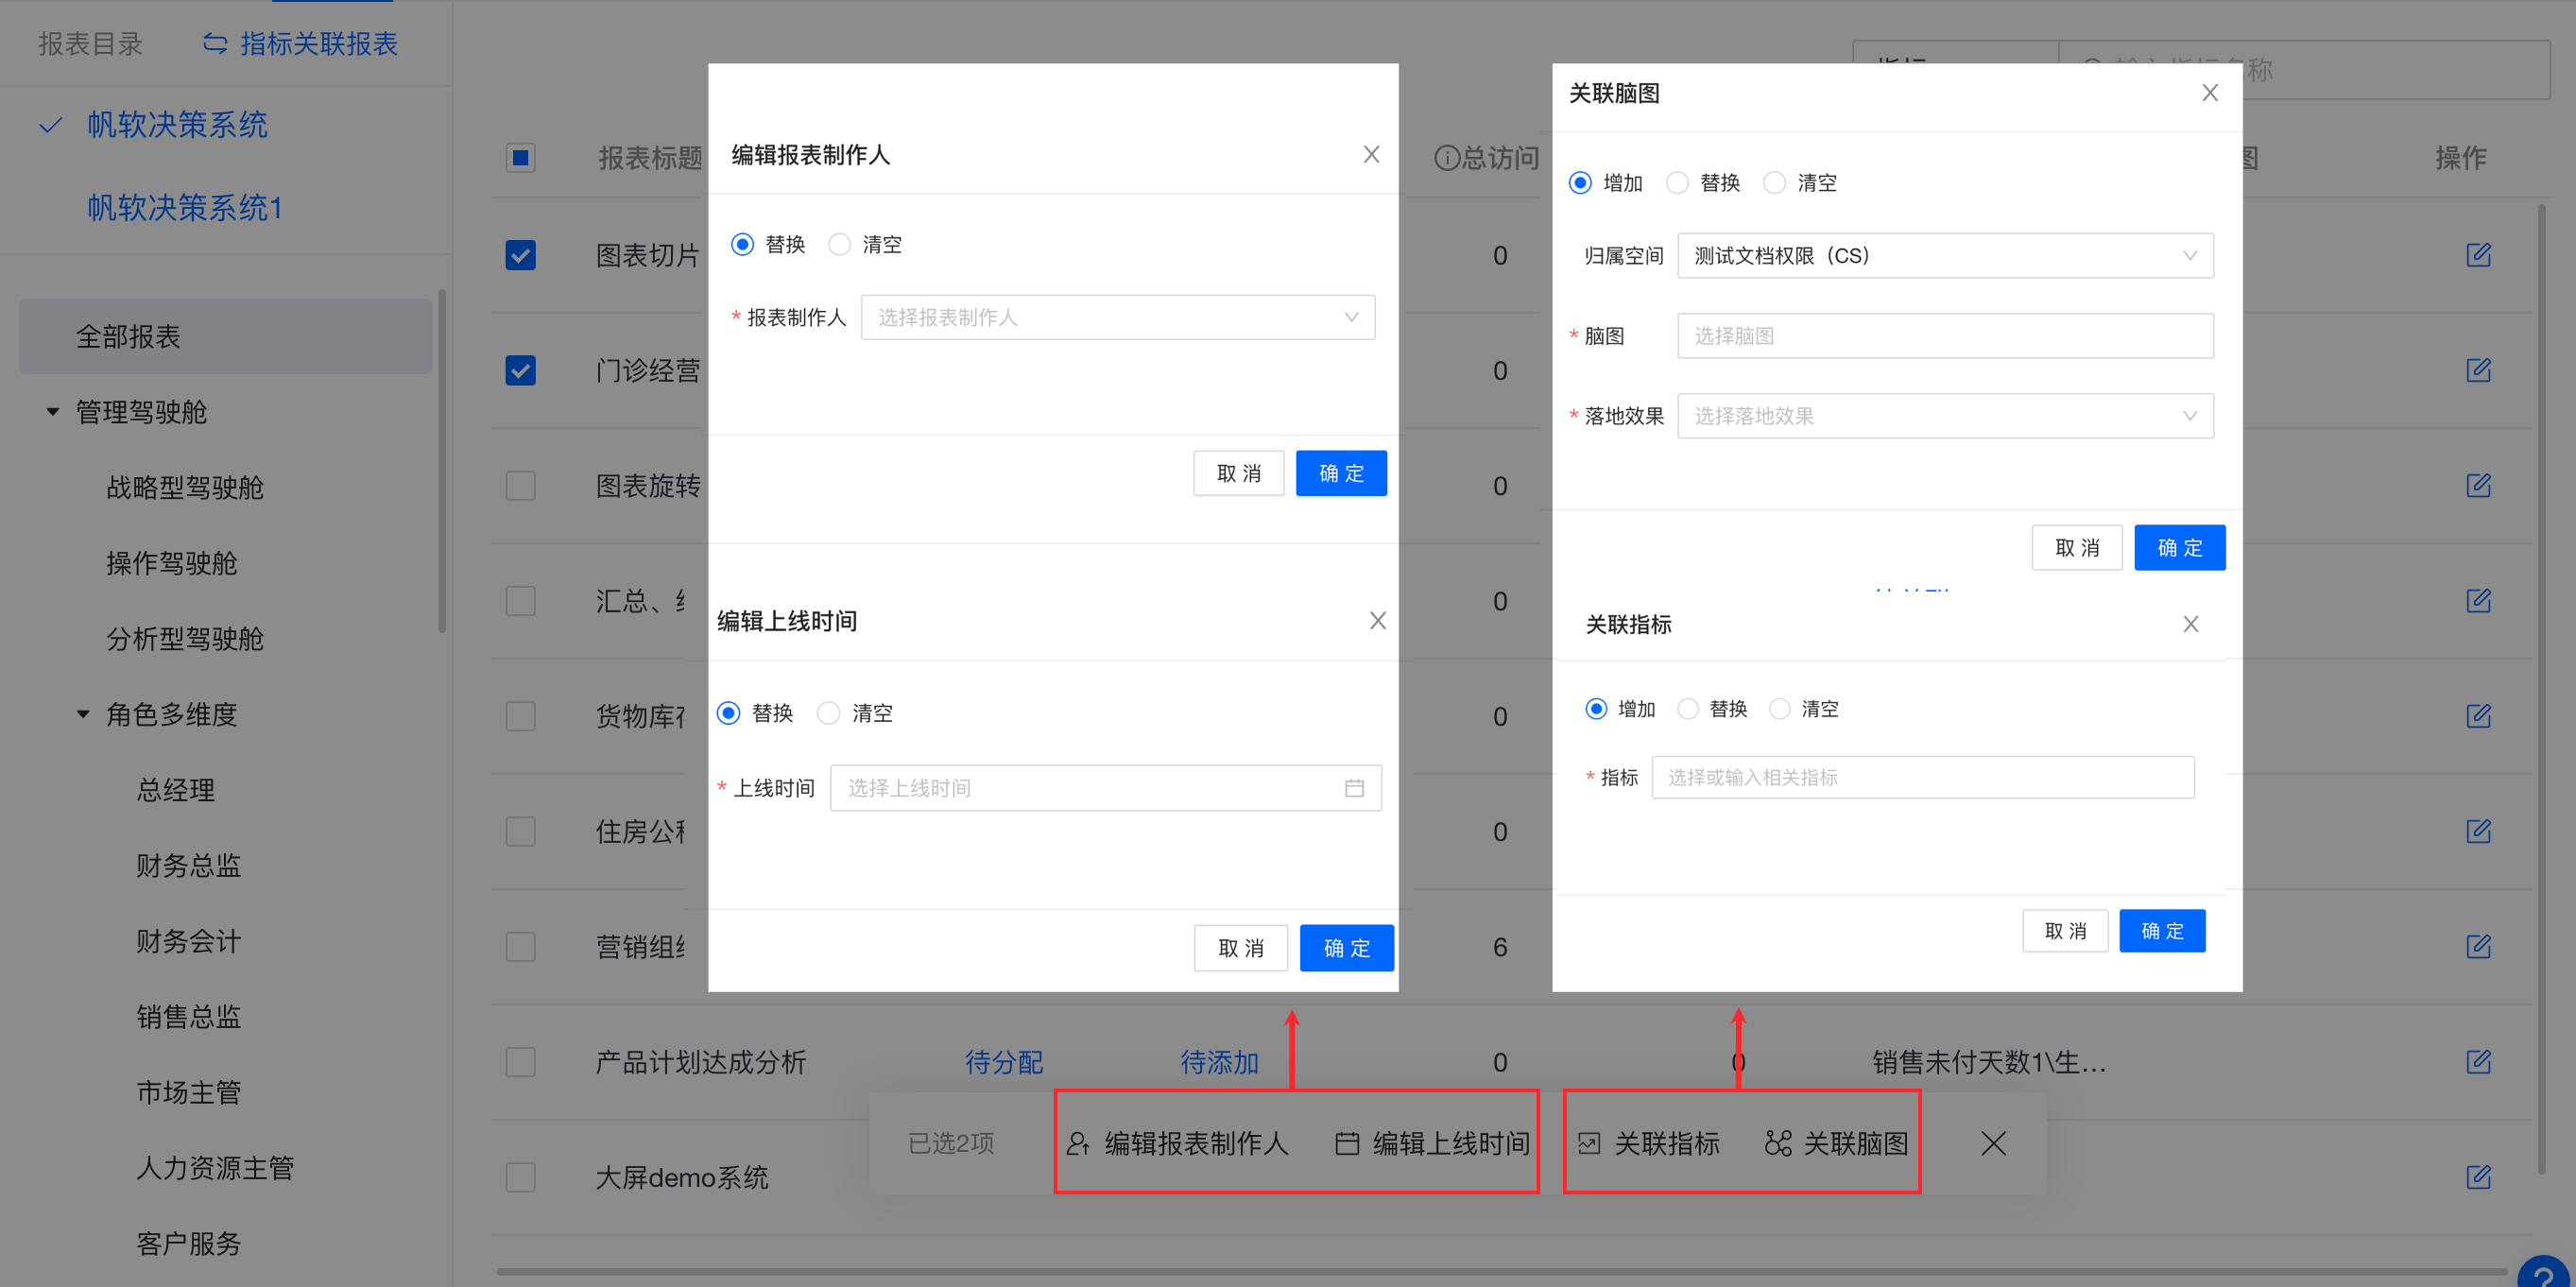
Task: Select 清空 radio in 编辑报表制作人 dialog
Action: pyautogui.click(x=839, y=245)
